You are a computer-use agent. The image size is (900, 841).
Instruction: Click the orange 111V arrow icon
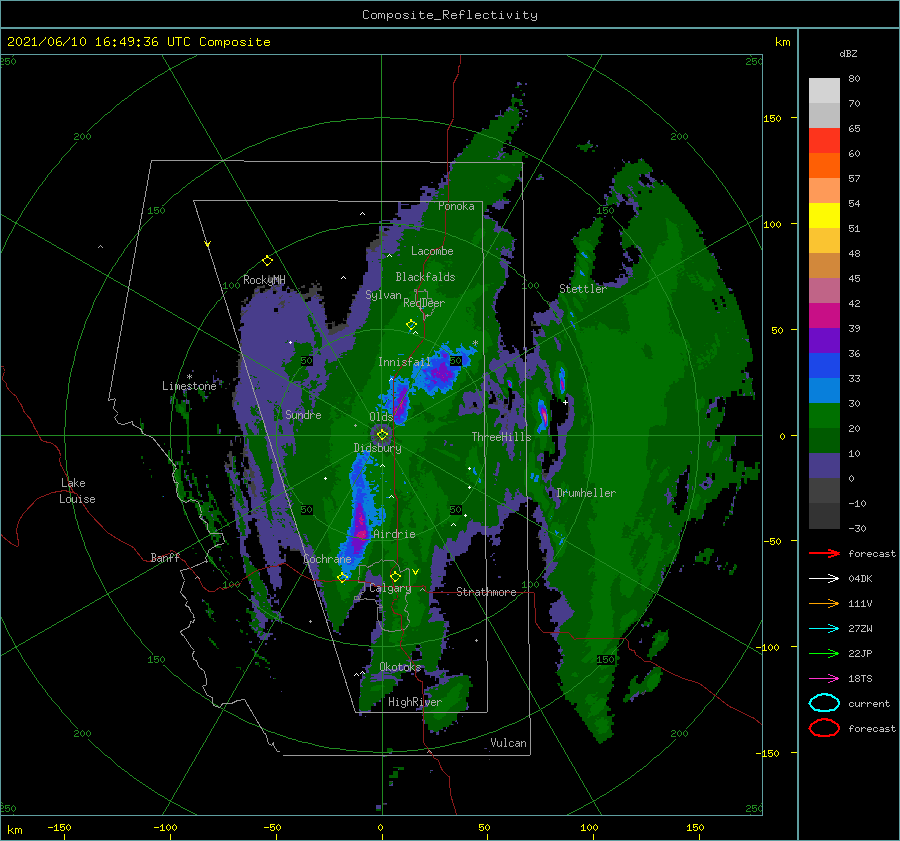coord(824,603)
